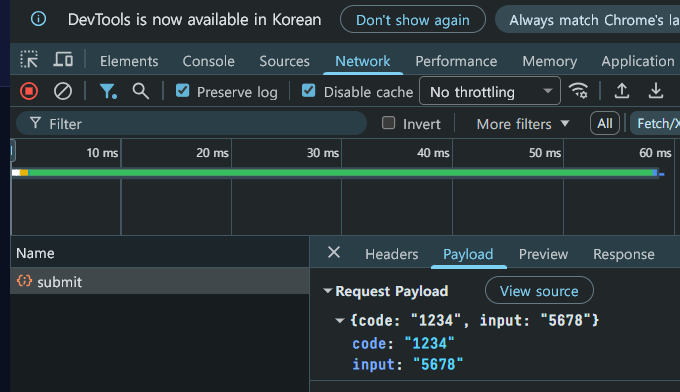The width and height of the screenshot is (680, 392).
Task: Switch to the Headers tab
Action: click(x=392, y=254)
